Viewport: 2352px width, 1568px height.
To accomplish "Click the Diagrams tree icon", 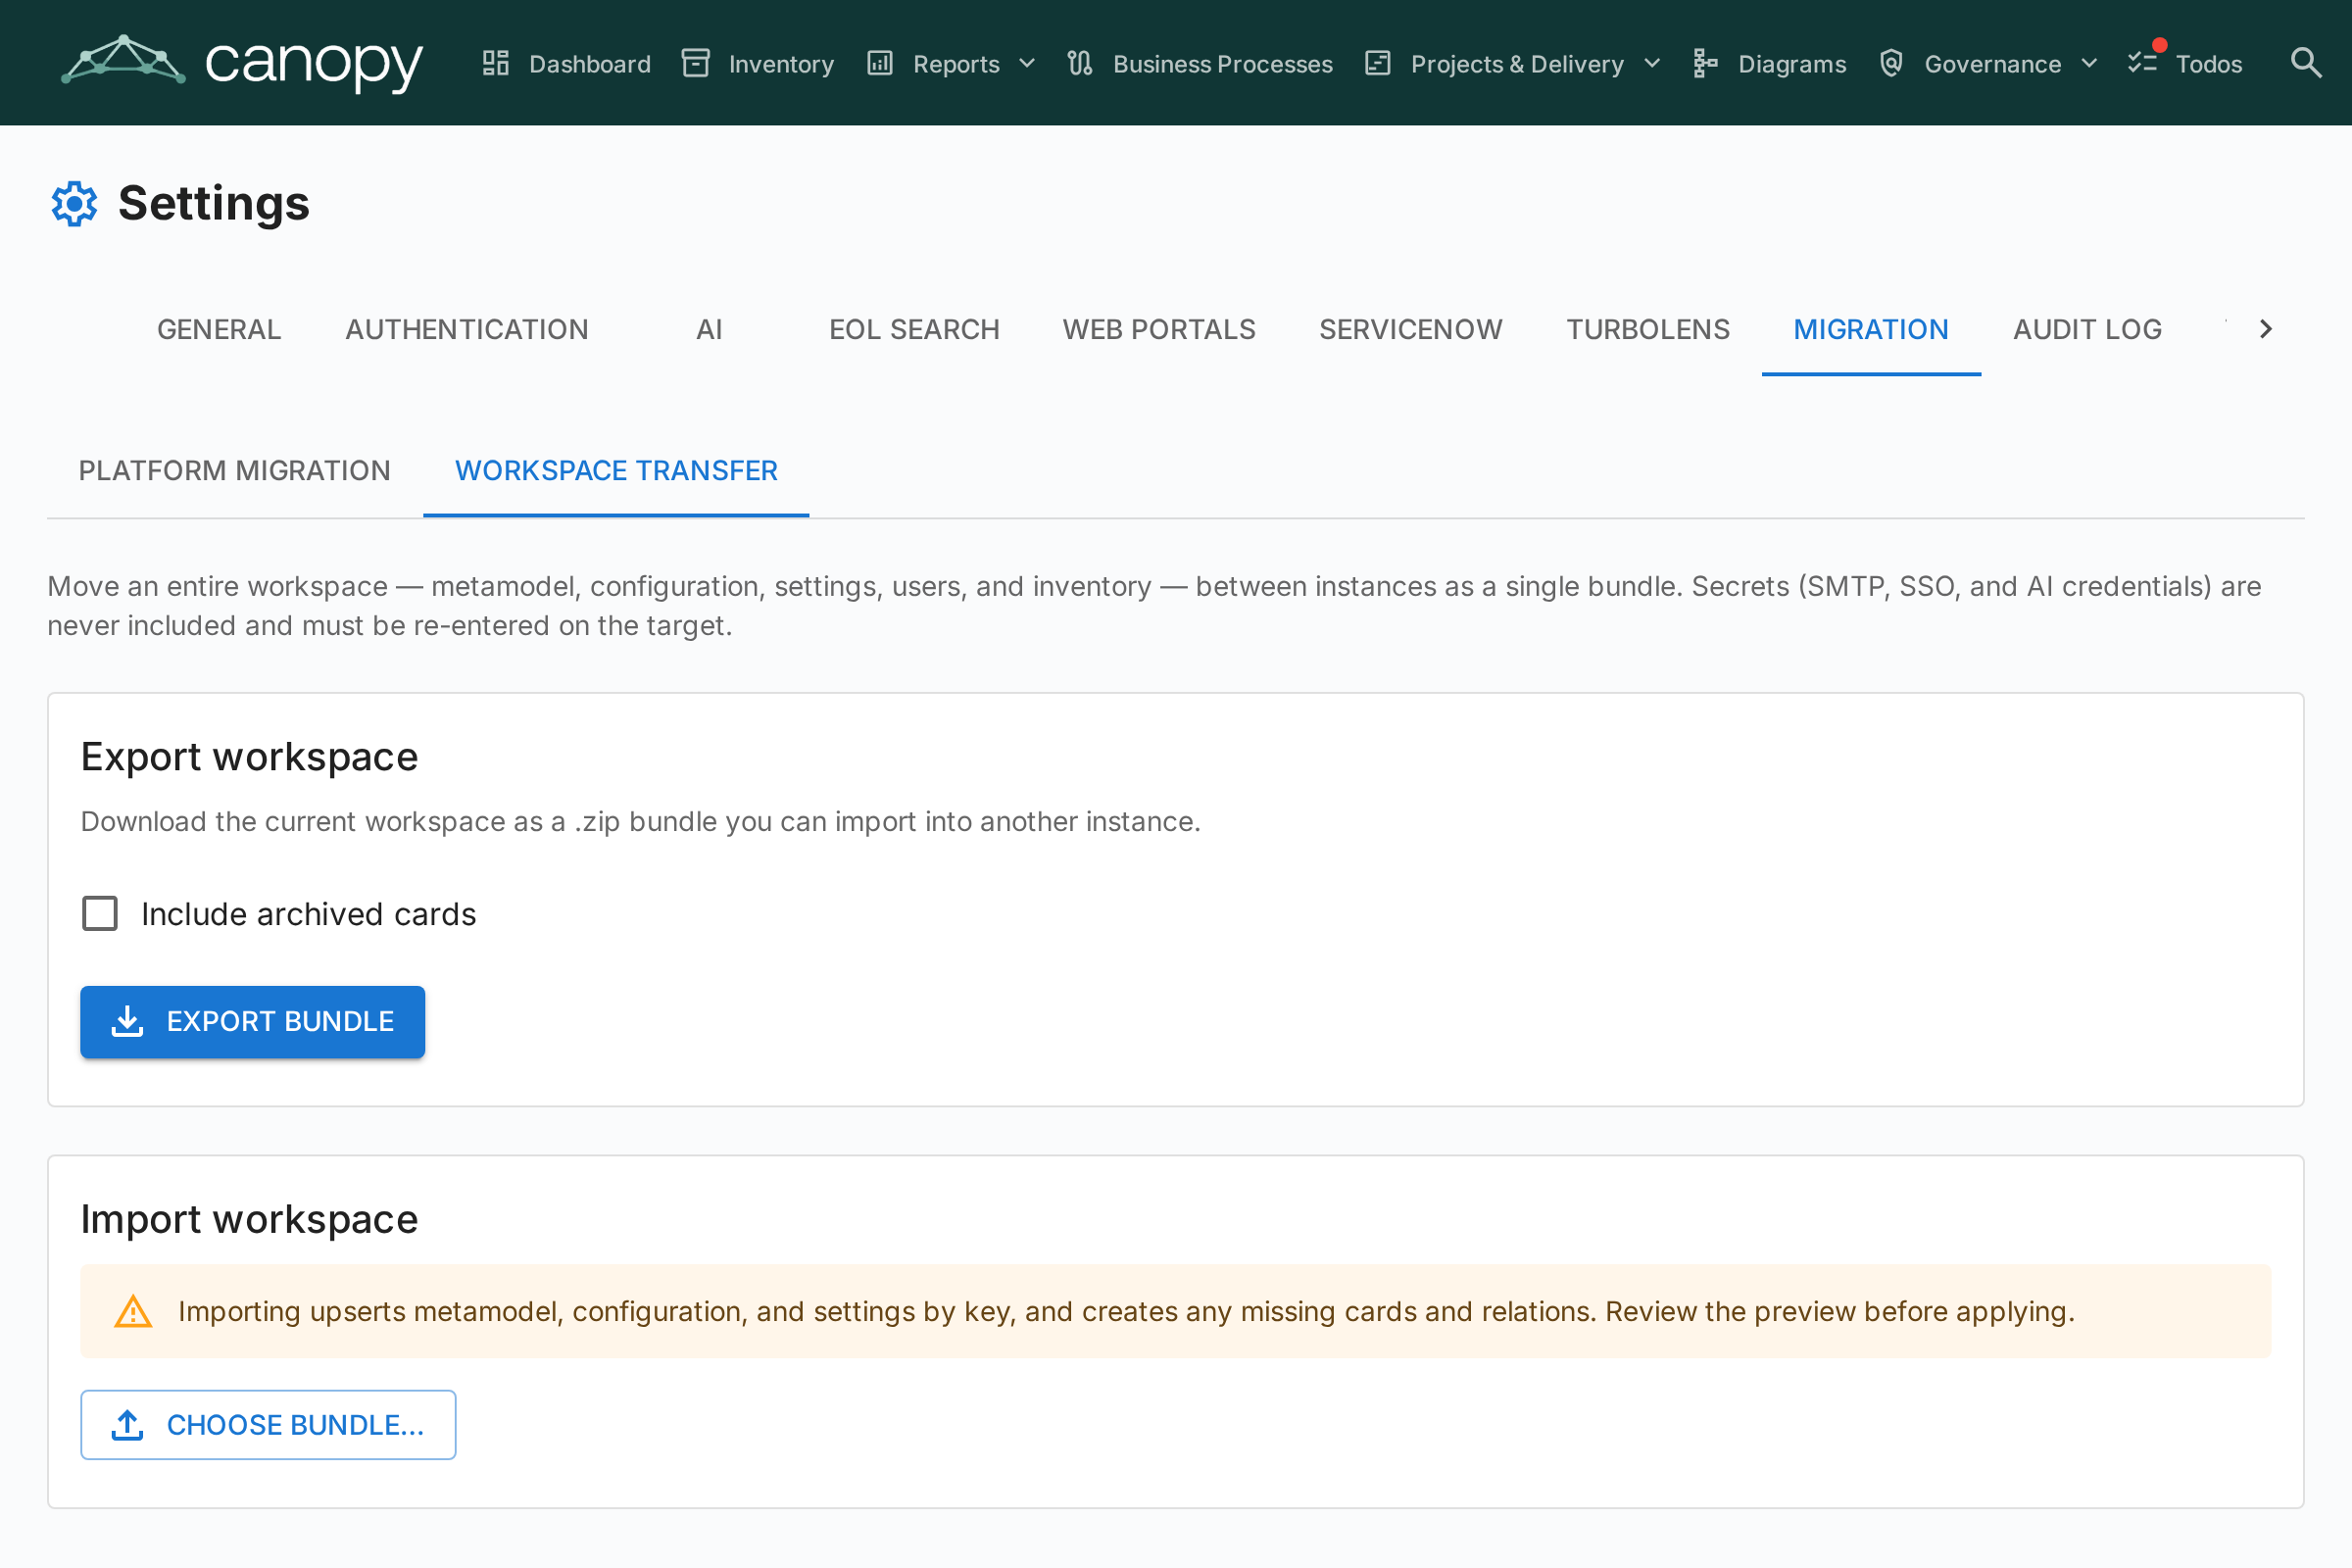I will (1705, 63).
